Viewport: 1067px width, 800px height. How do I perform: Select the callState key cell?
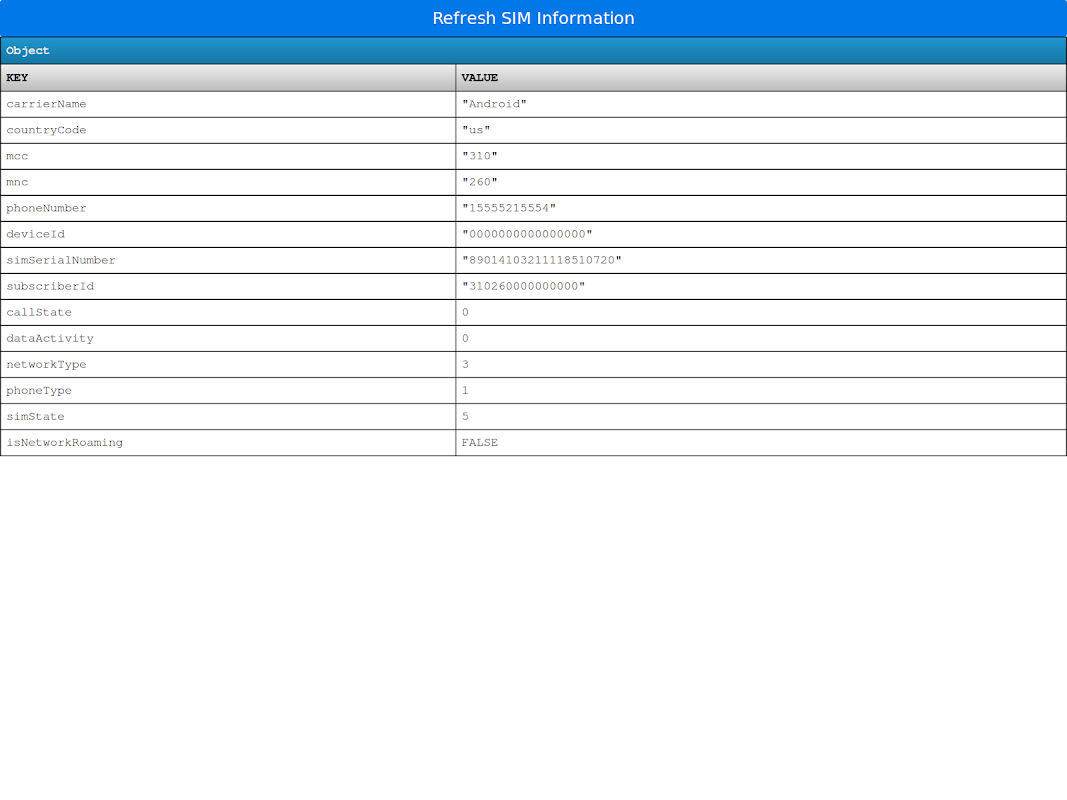coord(228,312)
